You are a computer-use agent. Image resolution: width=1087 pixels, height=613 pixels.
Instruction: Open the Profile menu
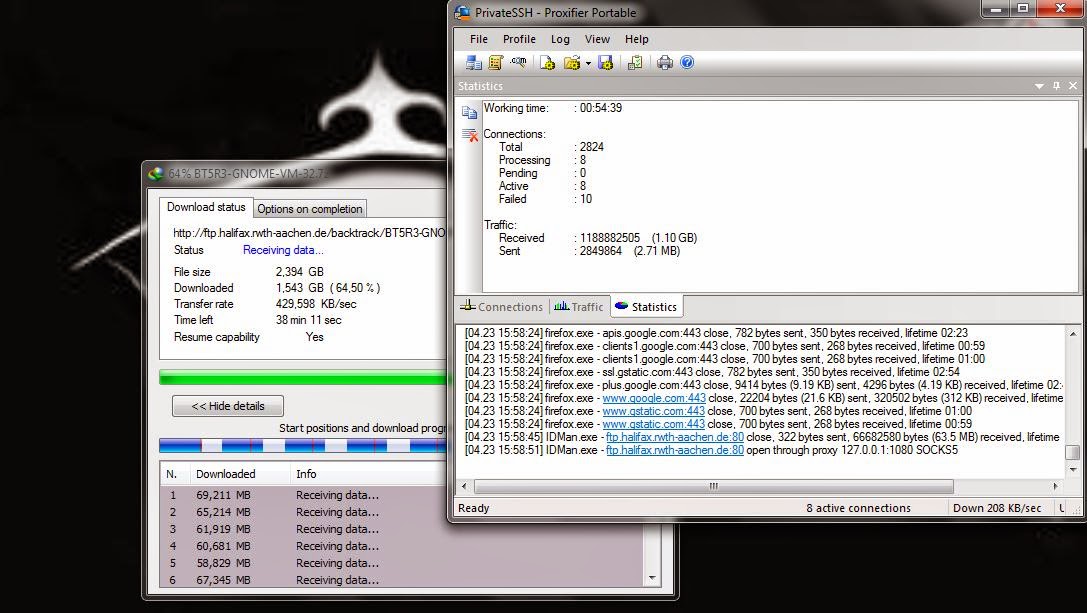[x=519, y=40]
